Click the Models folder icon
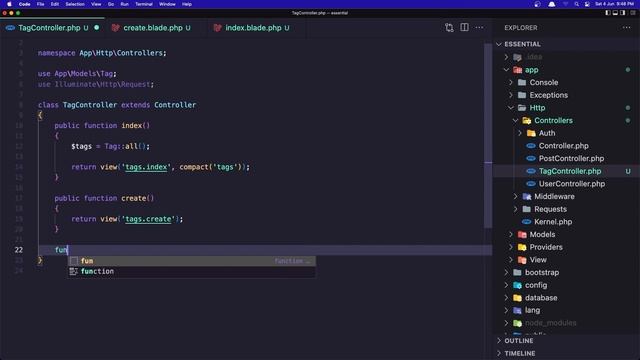The height and width of the screenshot is (360, 640). click(522, 234)
